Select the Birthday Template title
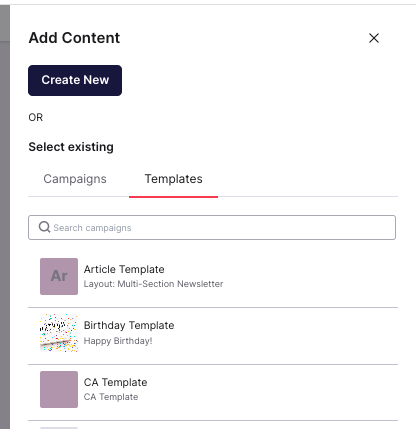The image size is (416, 429). pos(129,325)
